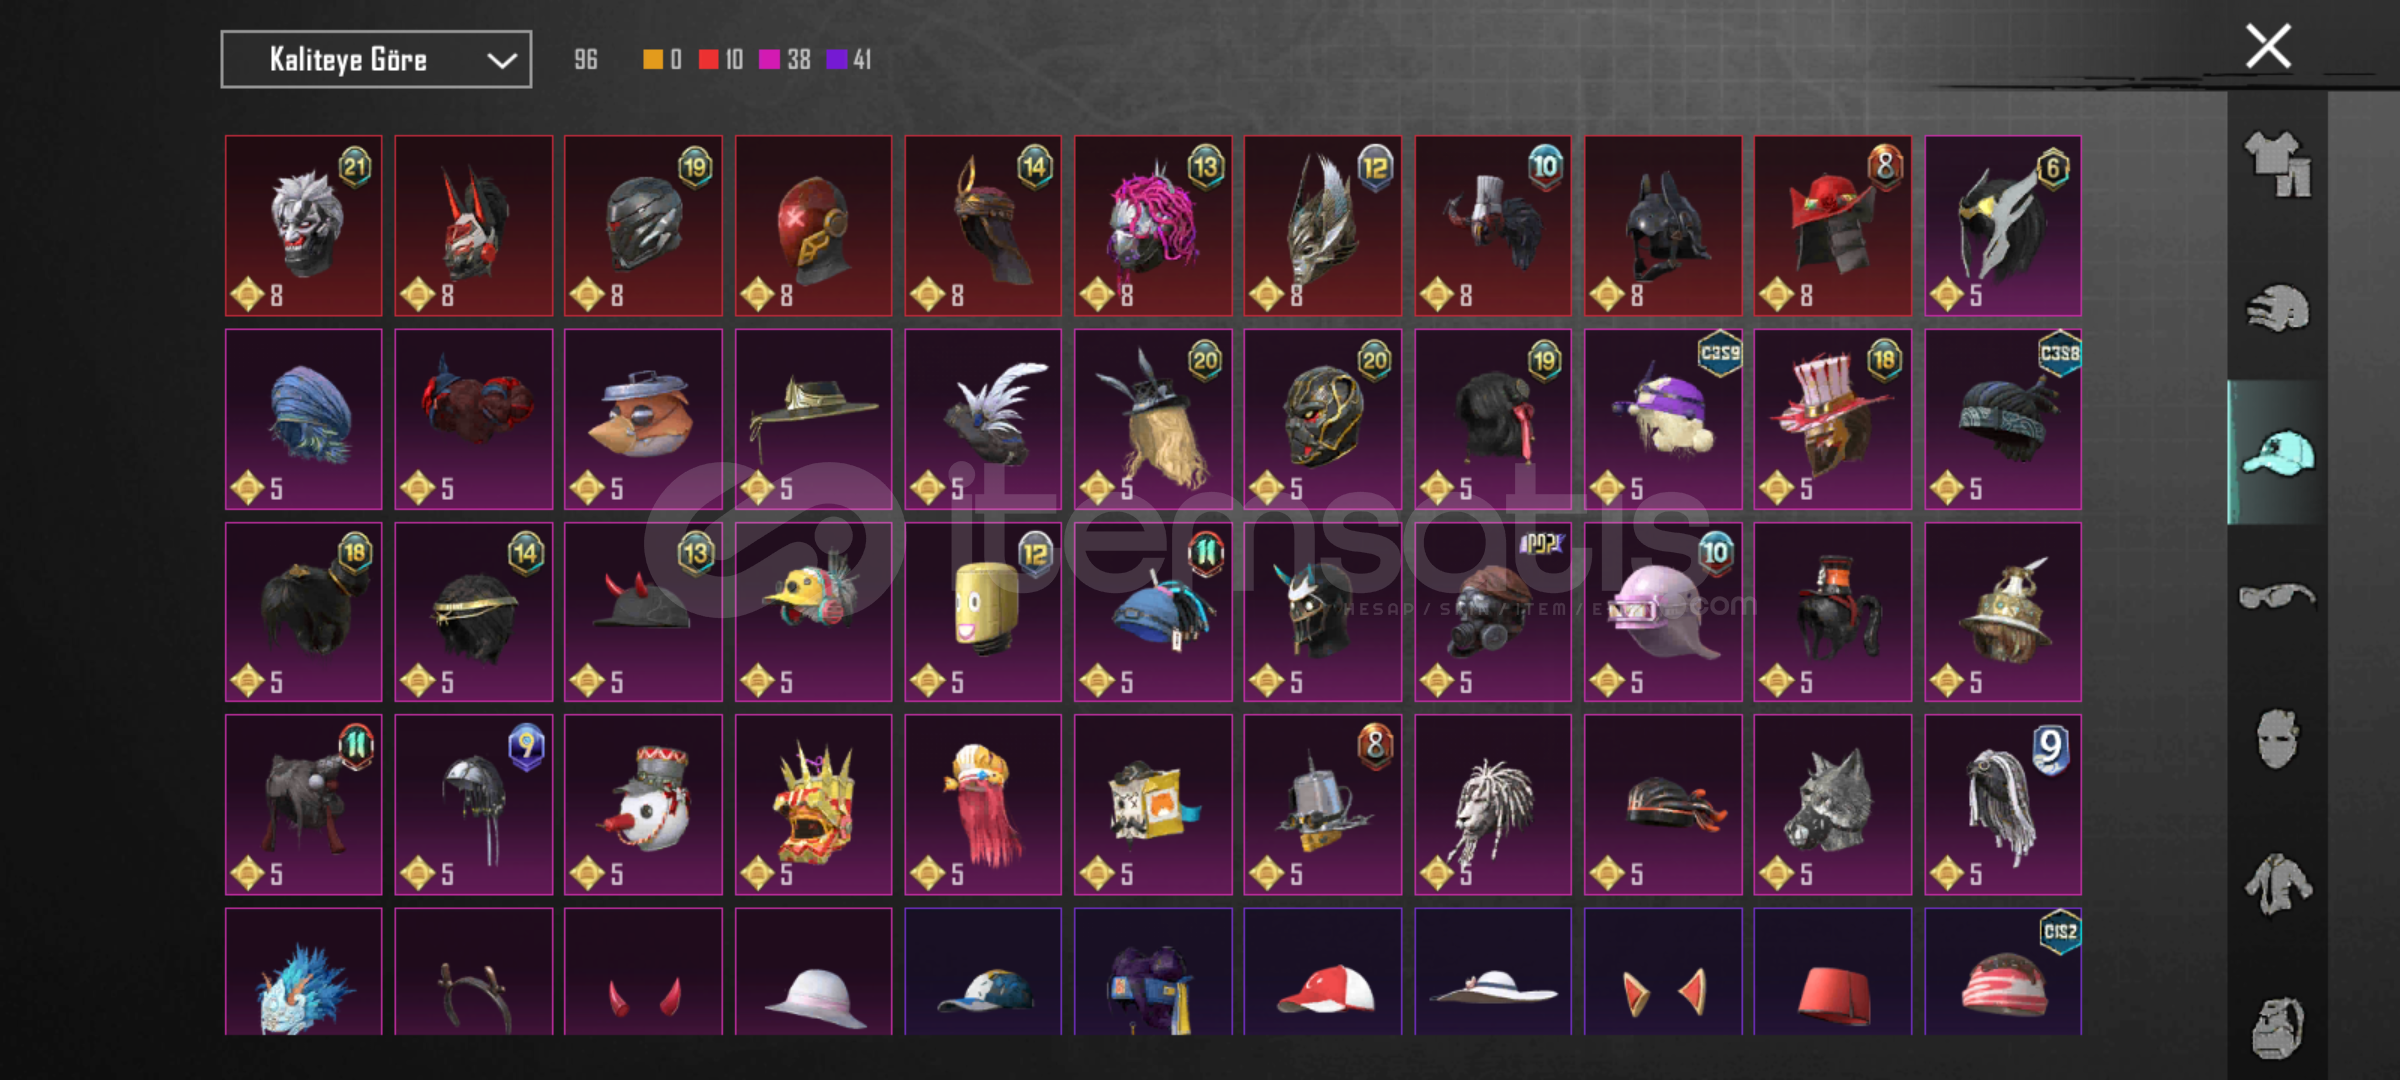Select the snowman head item
Viewport: 2400px width, 1080px height.
(643, 804)
